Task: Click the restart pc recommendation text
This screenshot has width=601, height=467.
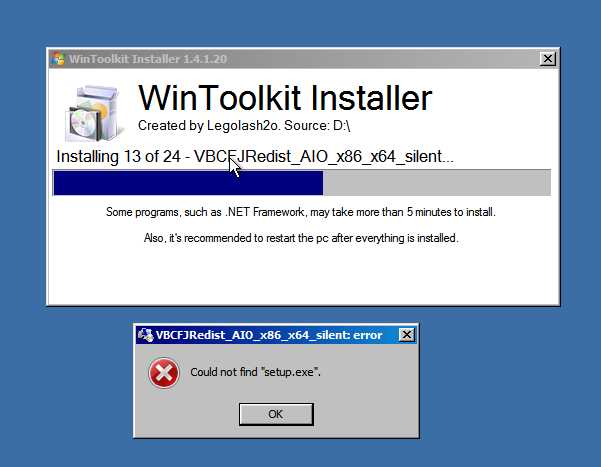Action: pos(301,238)
